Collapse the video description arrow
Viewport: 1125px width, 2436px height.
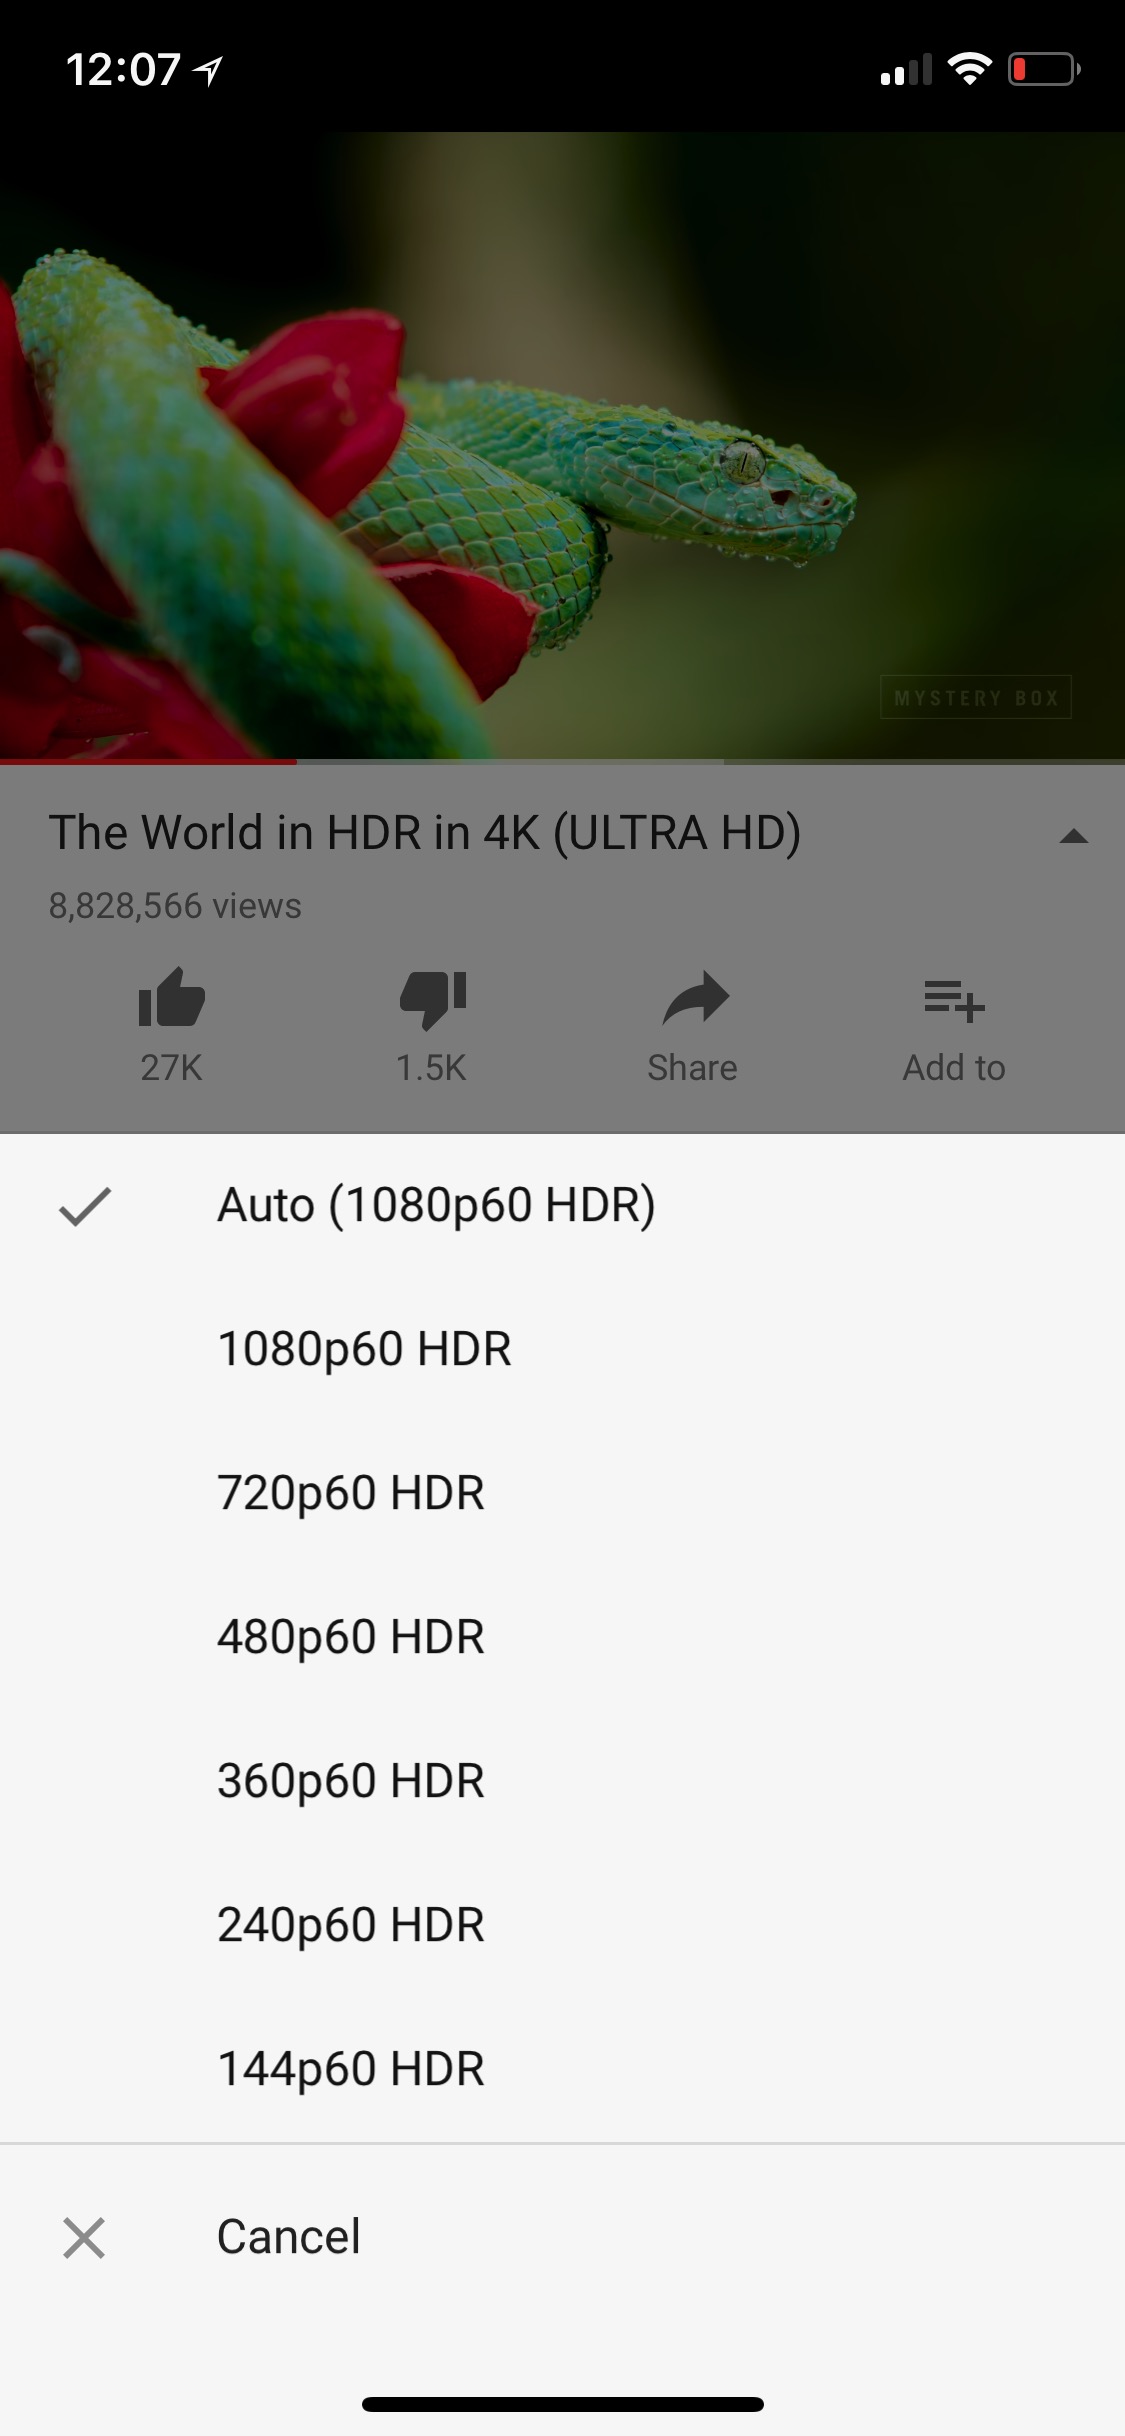pyautogui.click(x=1073, y=836)
